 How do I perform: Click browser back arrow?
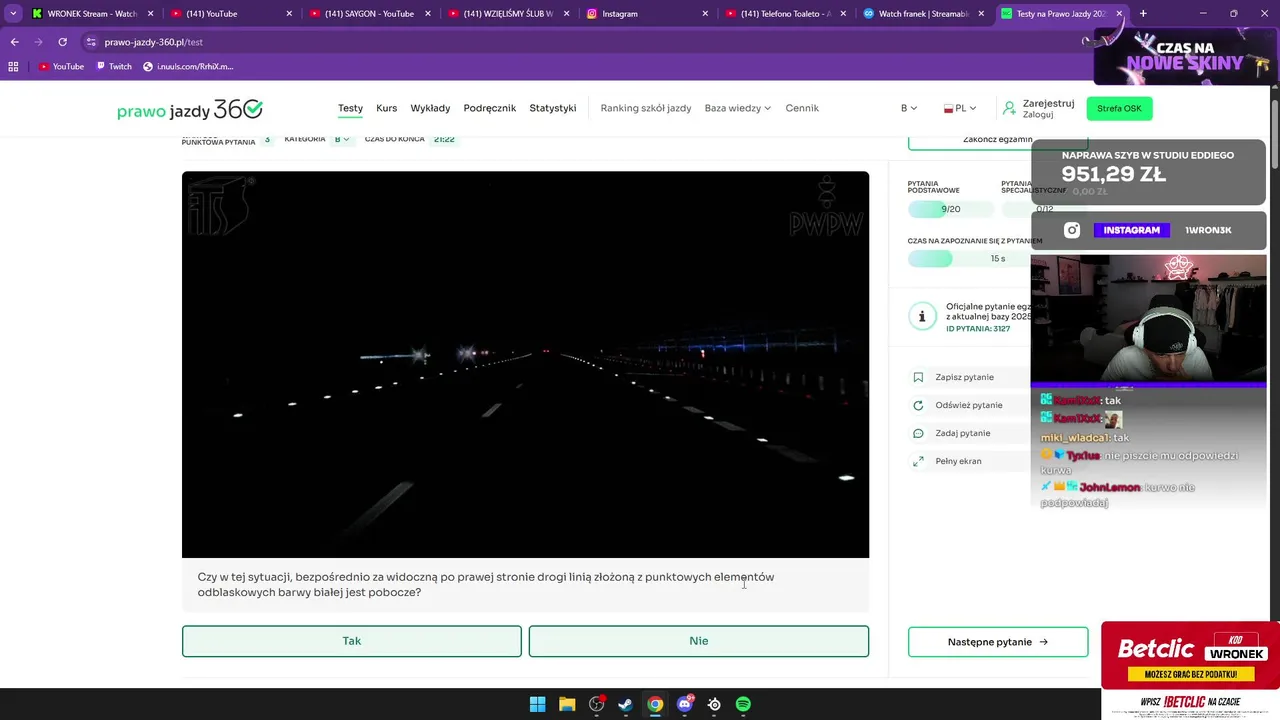pyautogui.click(x=14, y=42)
